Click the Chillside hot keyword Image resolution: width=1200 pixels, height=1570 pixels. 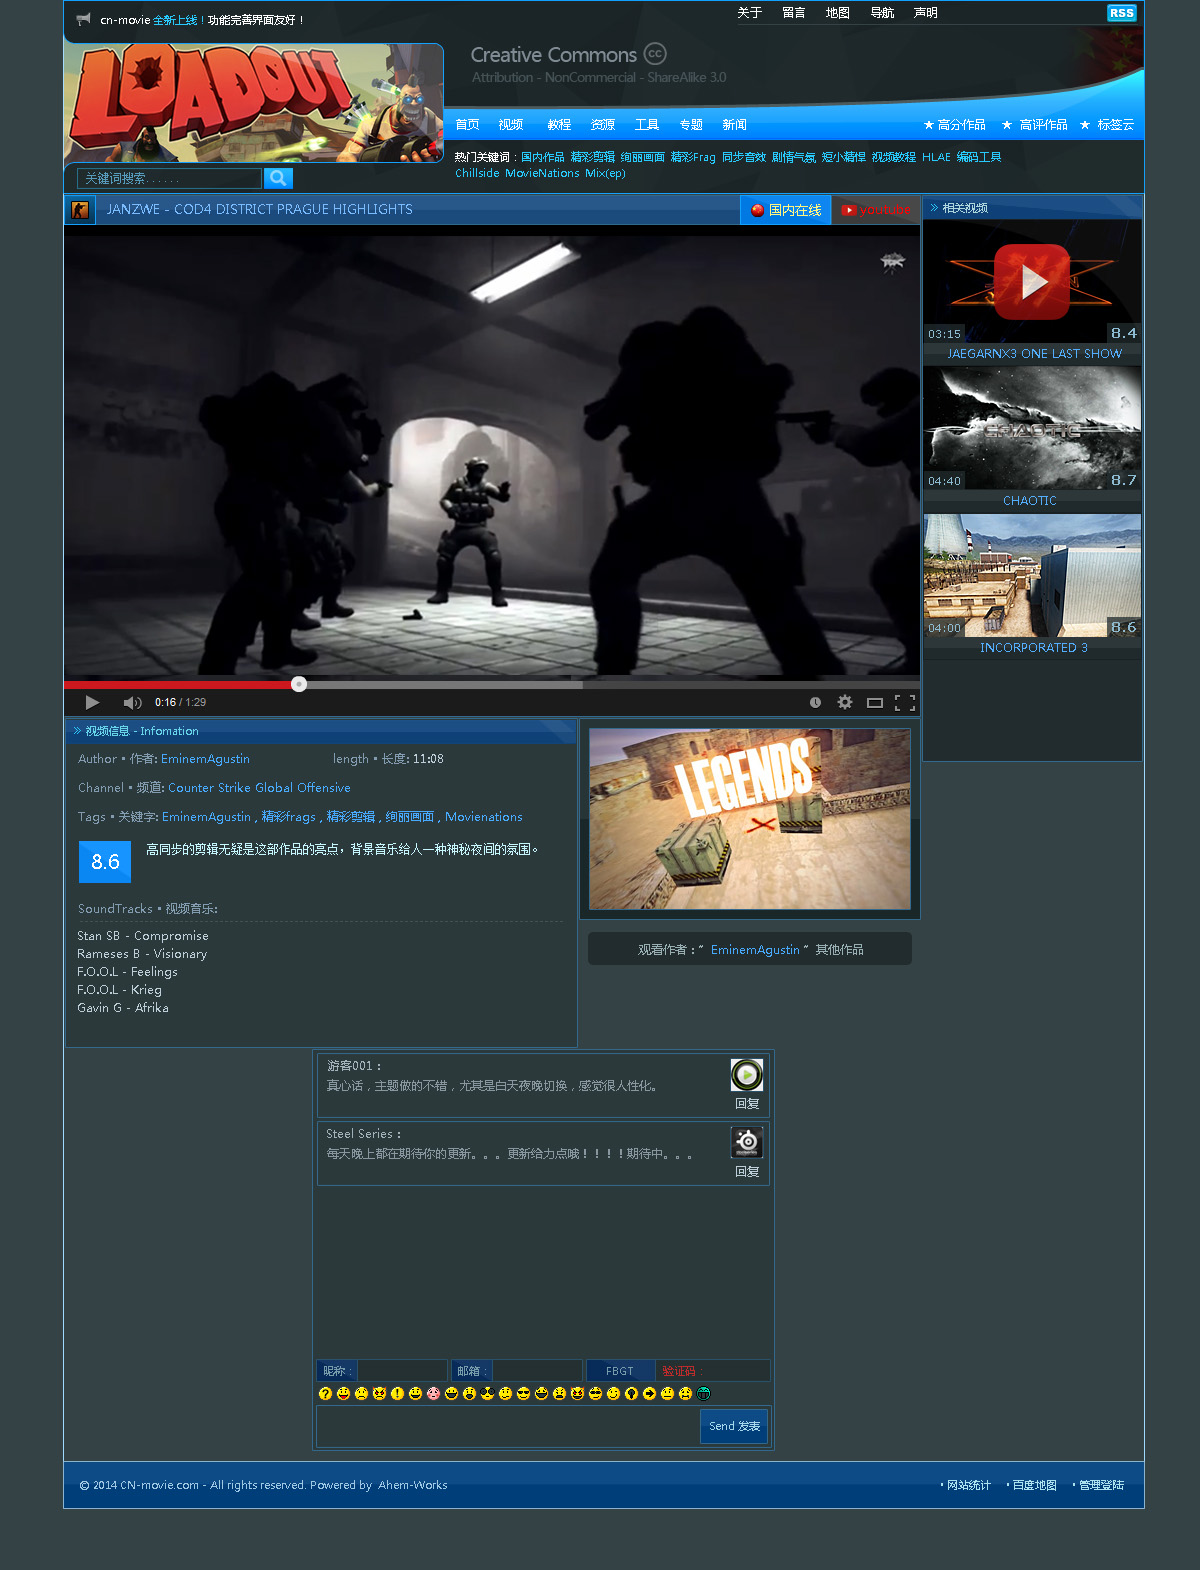point(477,173)
